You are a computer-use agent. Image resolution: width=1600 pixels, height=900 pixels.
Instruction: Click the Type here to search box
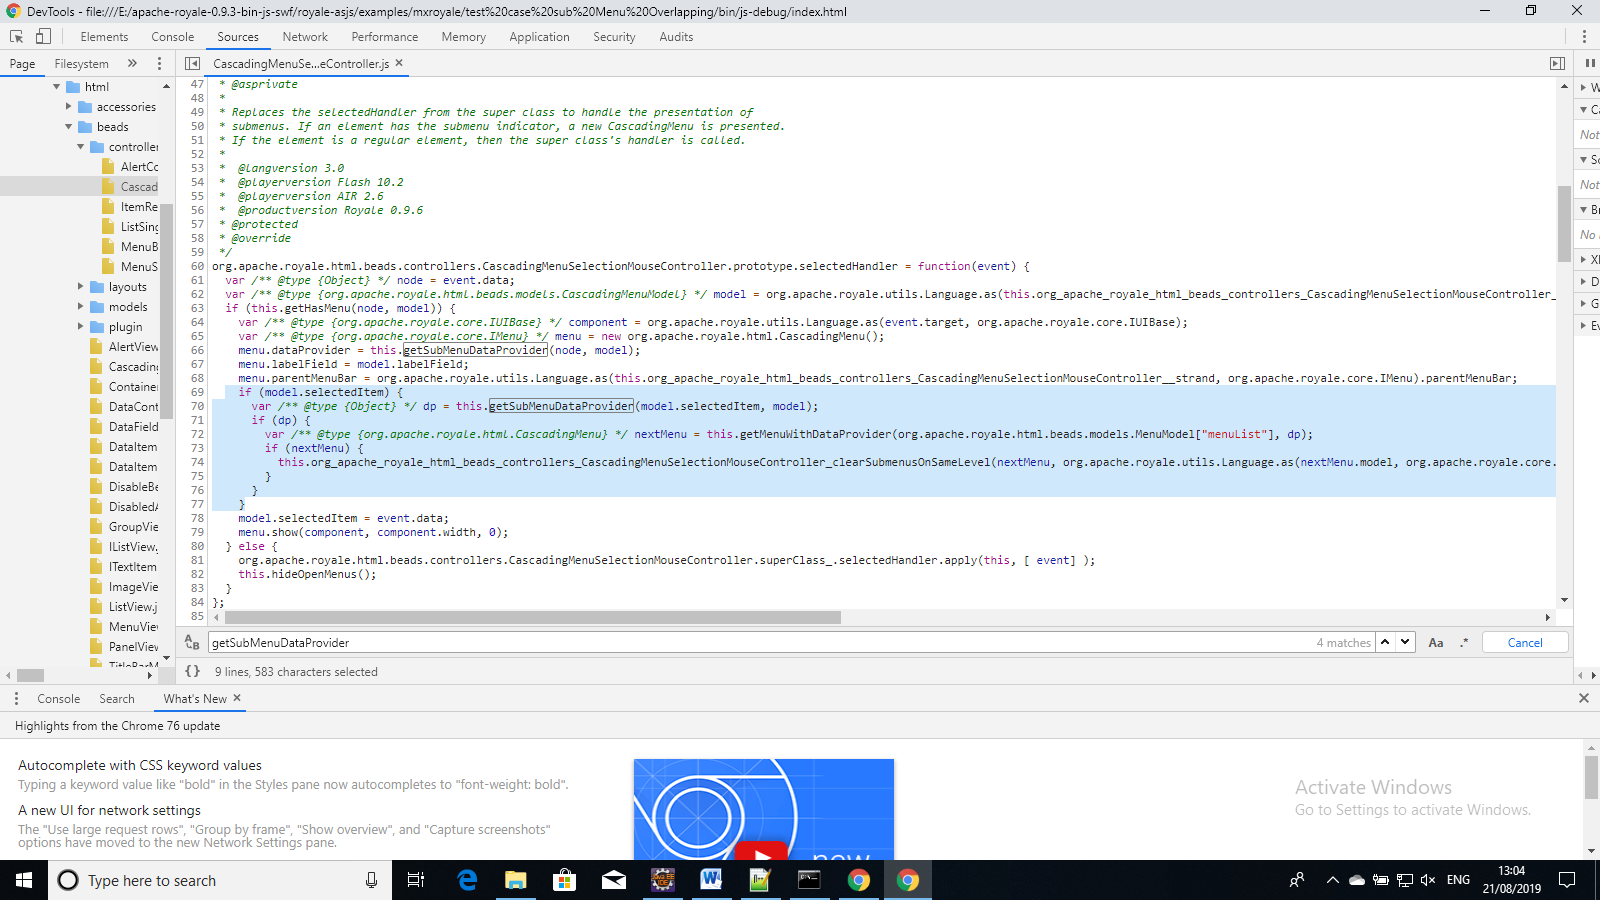point(220,880)
